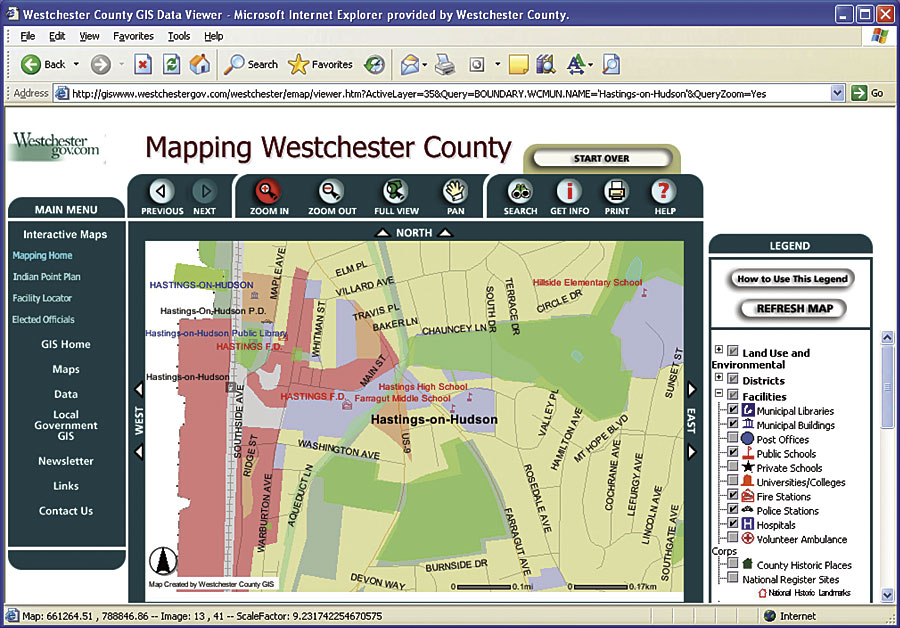Click the Westchestergov.com logo
Screen dimensions: 900x628
coord(56,145)
